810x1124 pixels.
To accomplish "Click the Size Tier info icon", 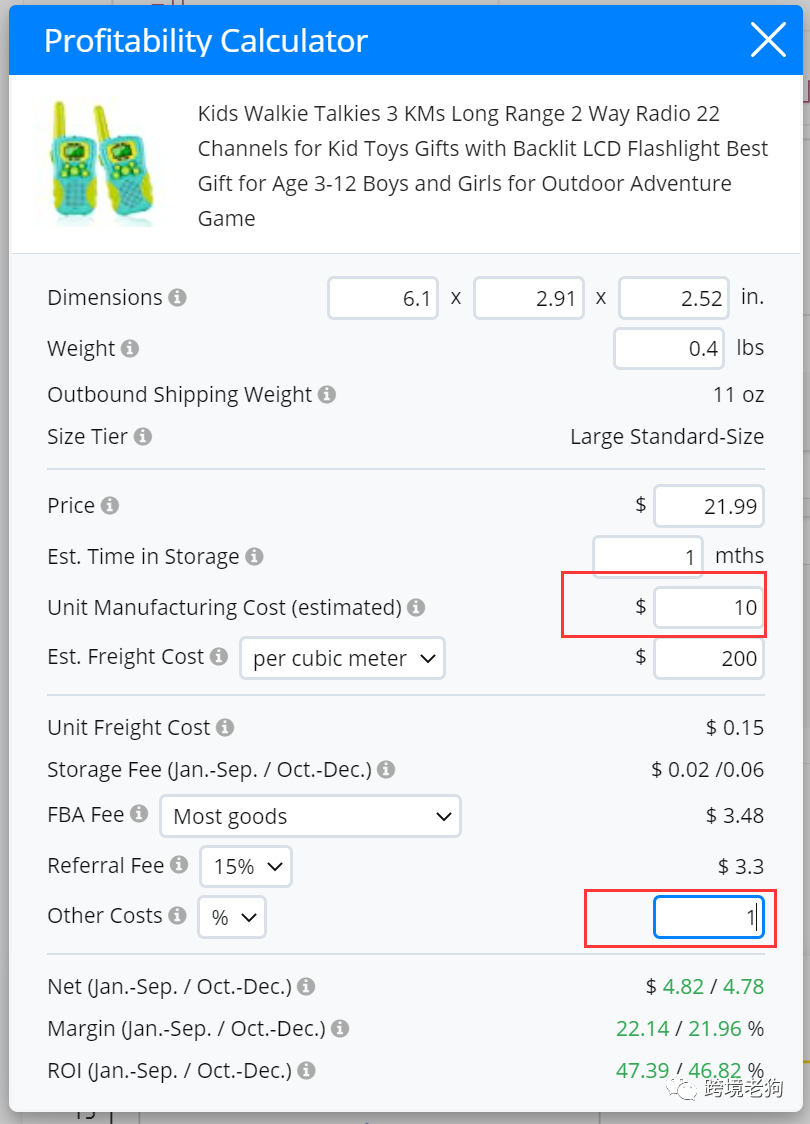I will pos(143,437).
